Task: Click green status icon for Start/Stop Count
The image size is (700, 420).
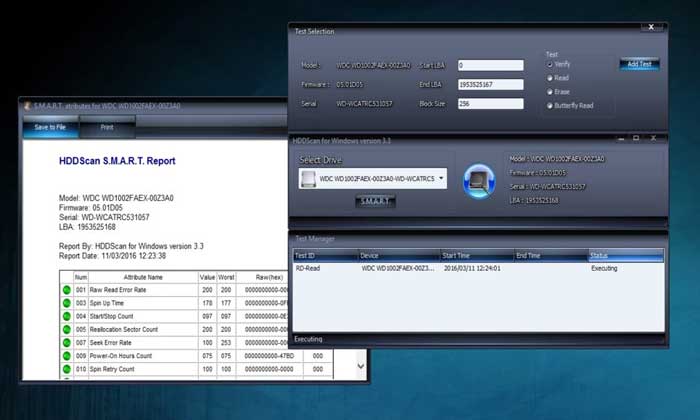Action: [66, 315]
